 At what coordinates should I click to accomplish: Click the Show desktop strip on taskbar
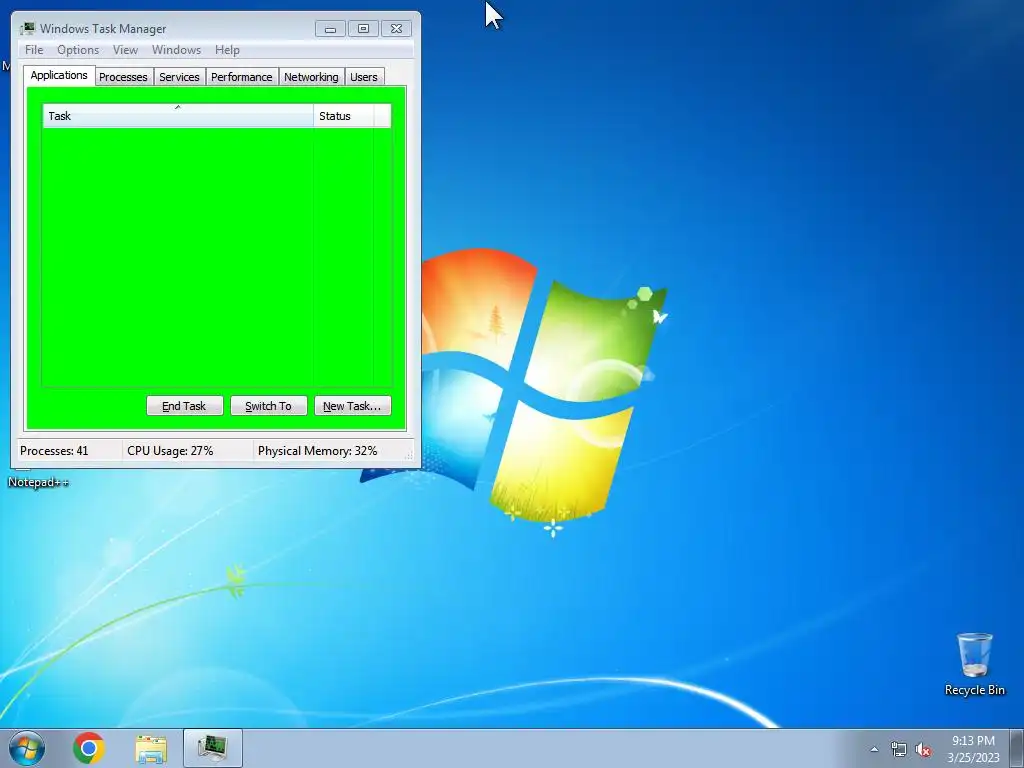point(1017,748)
